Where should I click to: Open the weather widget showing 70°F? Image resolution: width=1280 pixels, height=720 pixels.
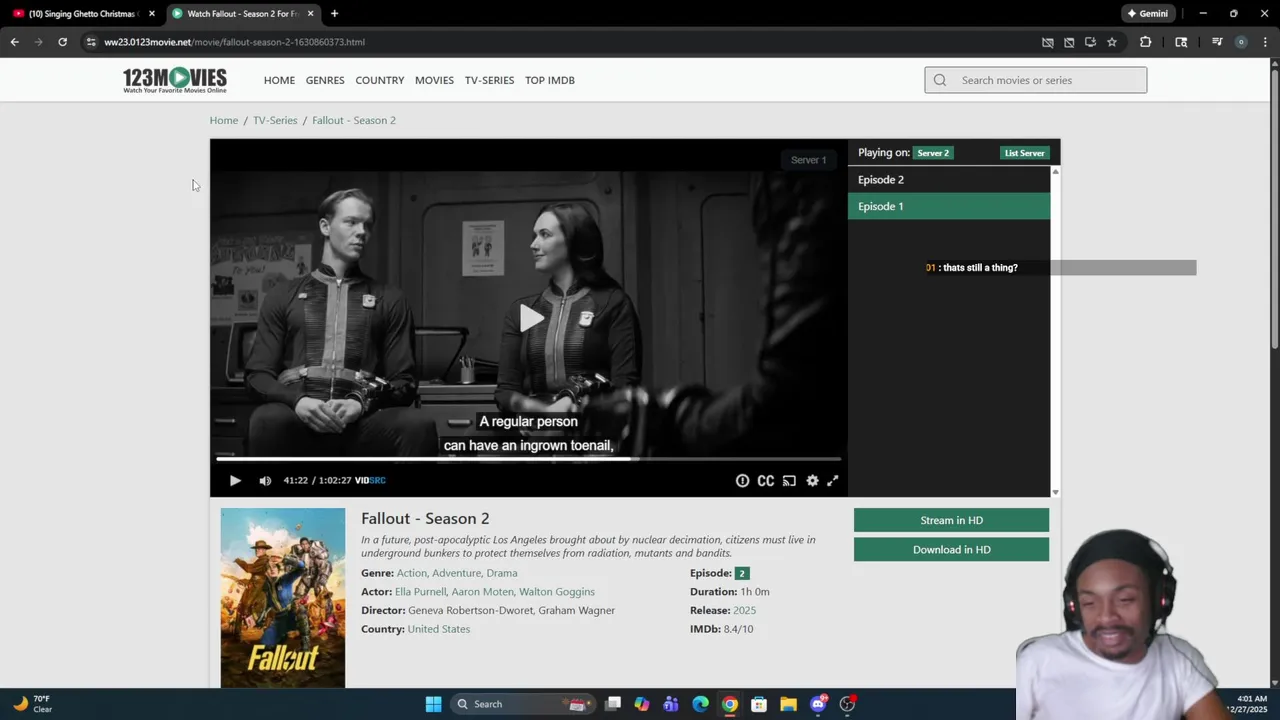pyautogui.click(x=31, y=704)
